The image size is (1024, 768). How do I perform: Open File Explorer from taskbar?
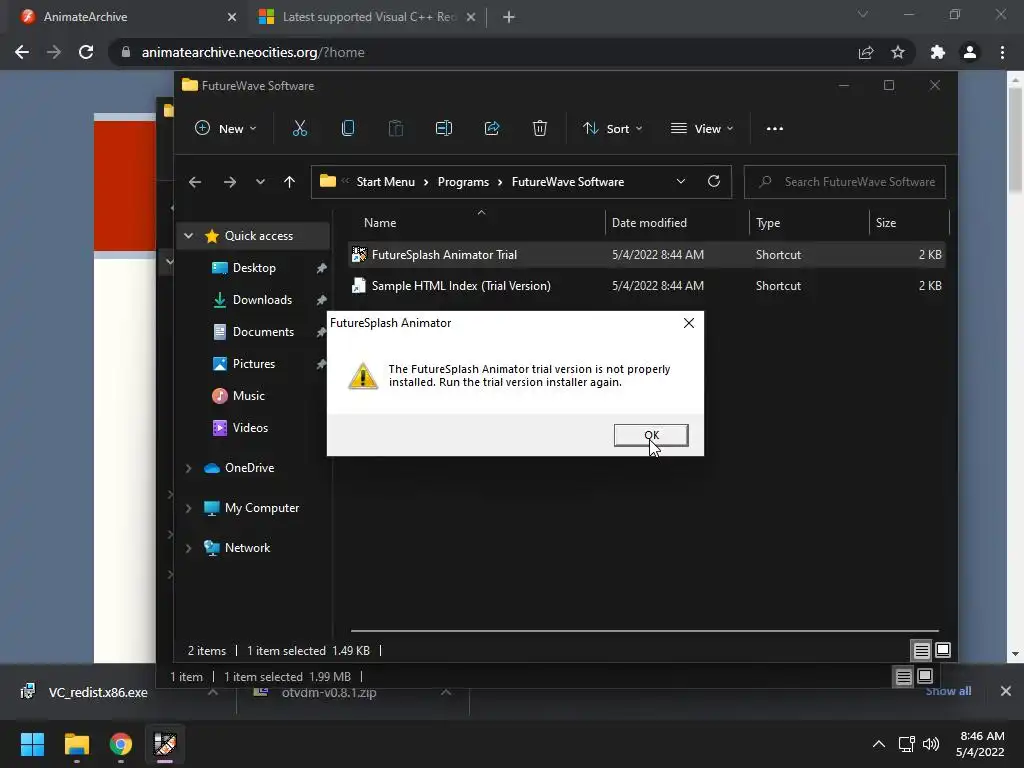(x=76, y=744)
